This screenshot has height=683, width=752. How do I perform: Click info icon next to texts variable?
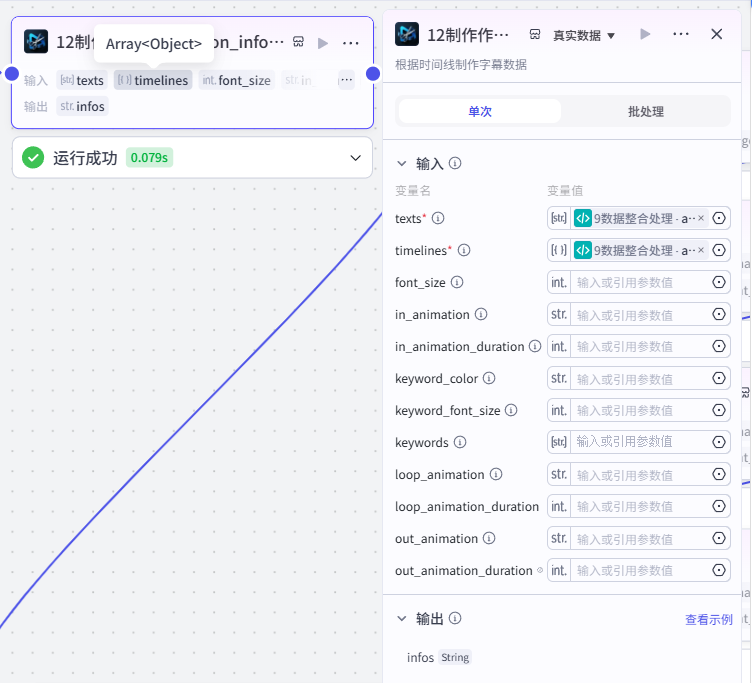coord(438,218)
